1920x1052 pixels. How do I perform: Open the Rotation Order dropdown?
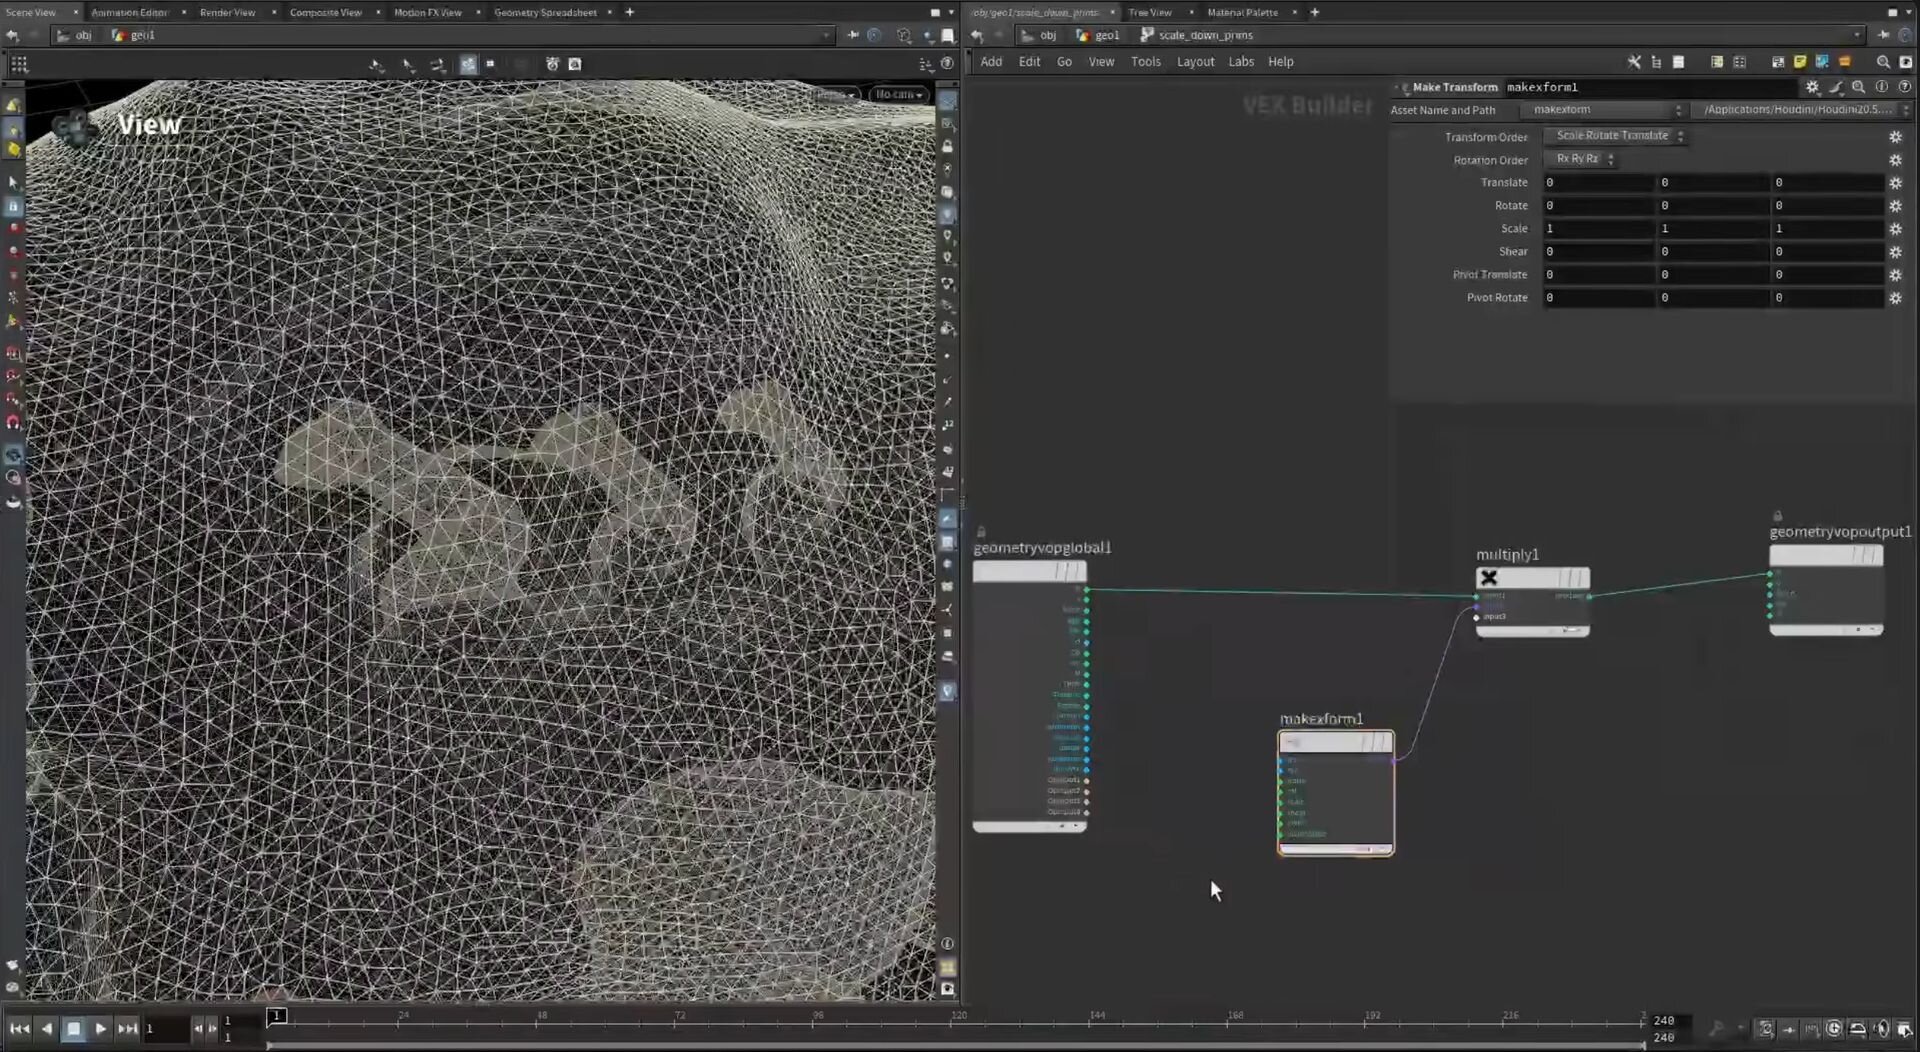[x=1579, y=159]
